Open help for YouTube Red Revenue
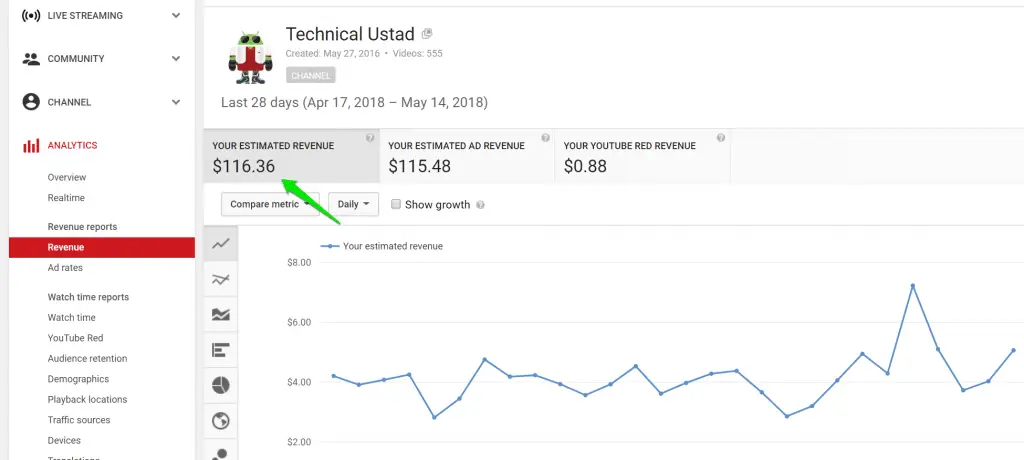The image size is (1024, 460). [x=720, y=138]
